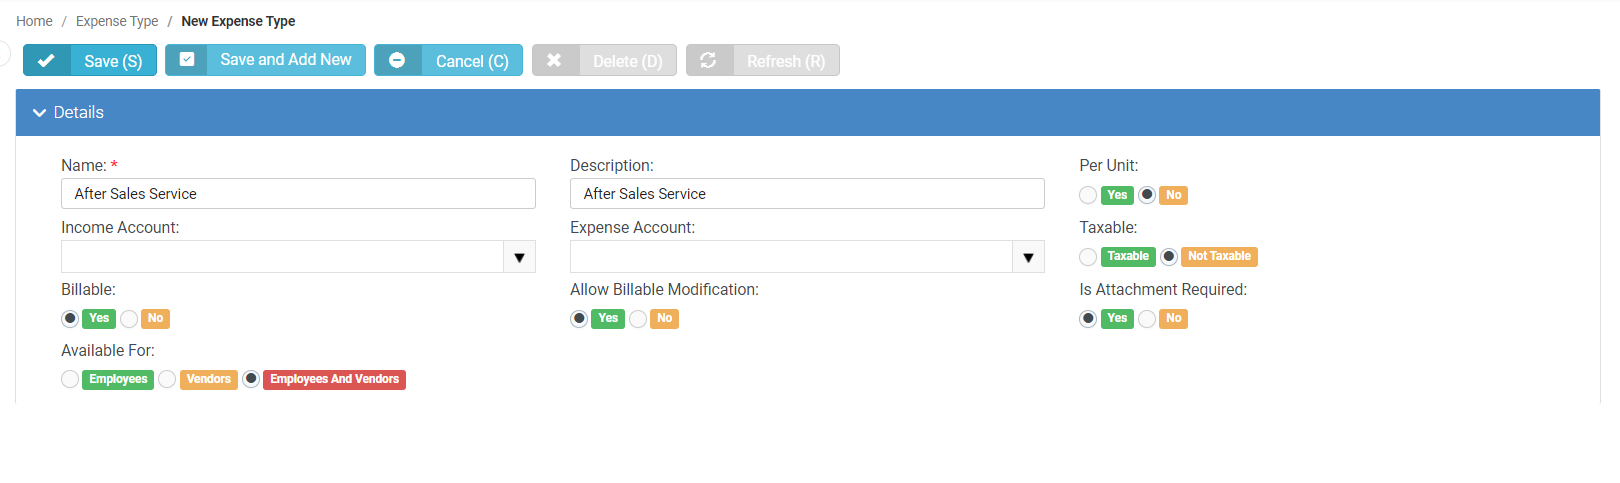Screen dimensions: 1620x483
Task: Select the Taxable radio option
Action: [1088, 257]
